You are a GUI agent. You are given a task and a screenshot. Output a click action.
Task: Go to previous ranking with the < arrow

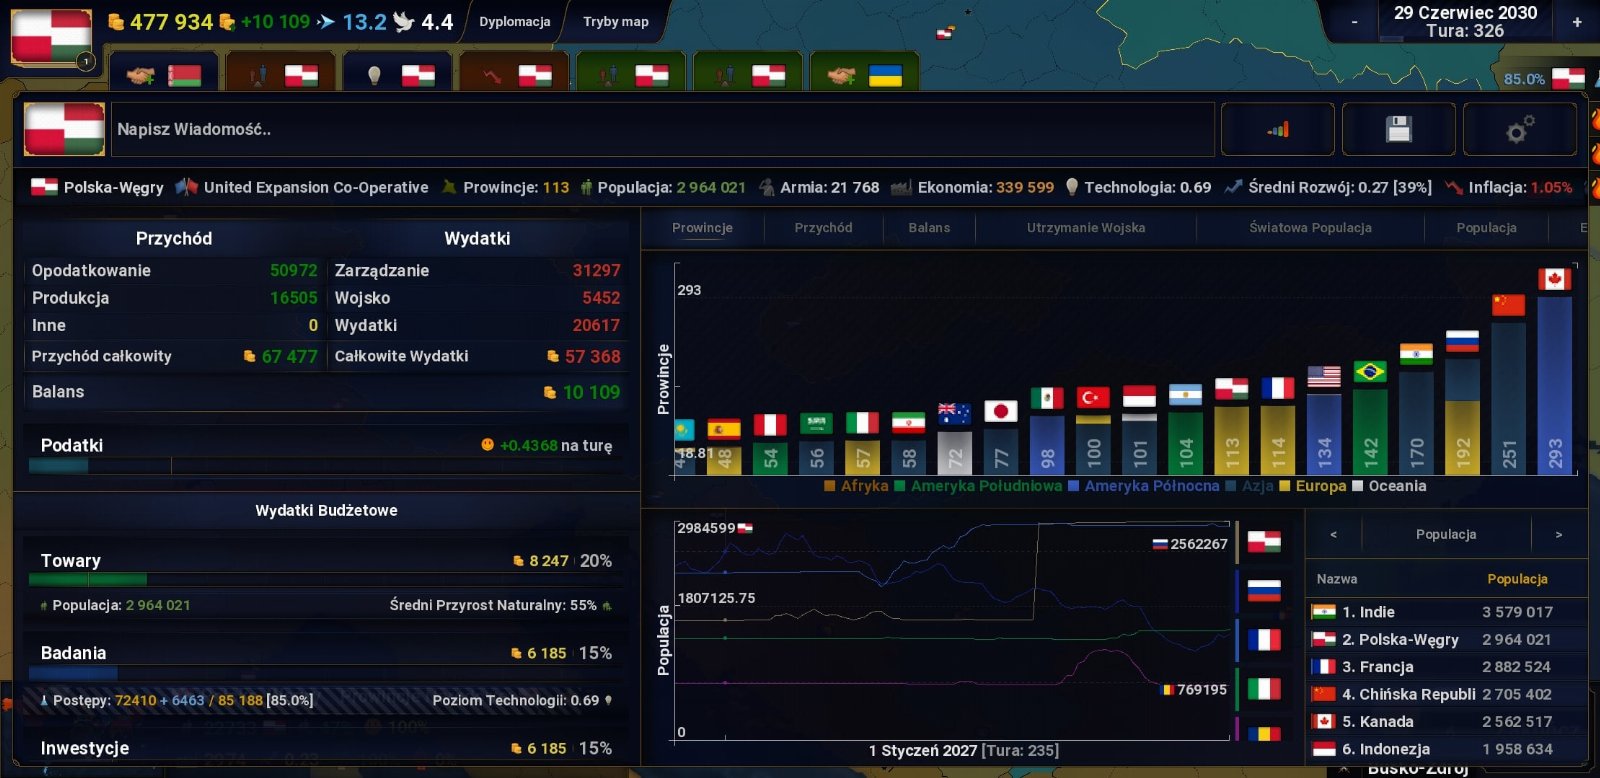1333,535
